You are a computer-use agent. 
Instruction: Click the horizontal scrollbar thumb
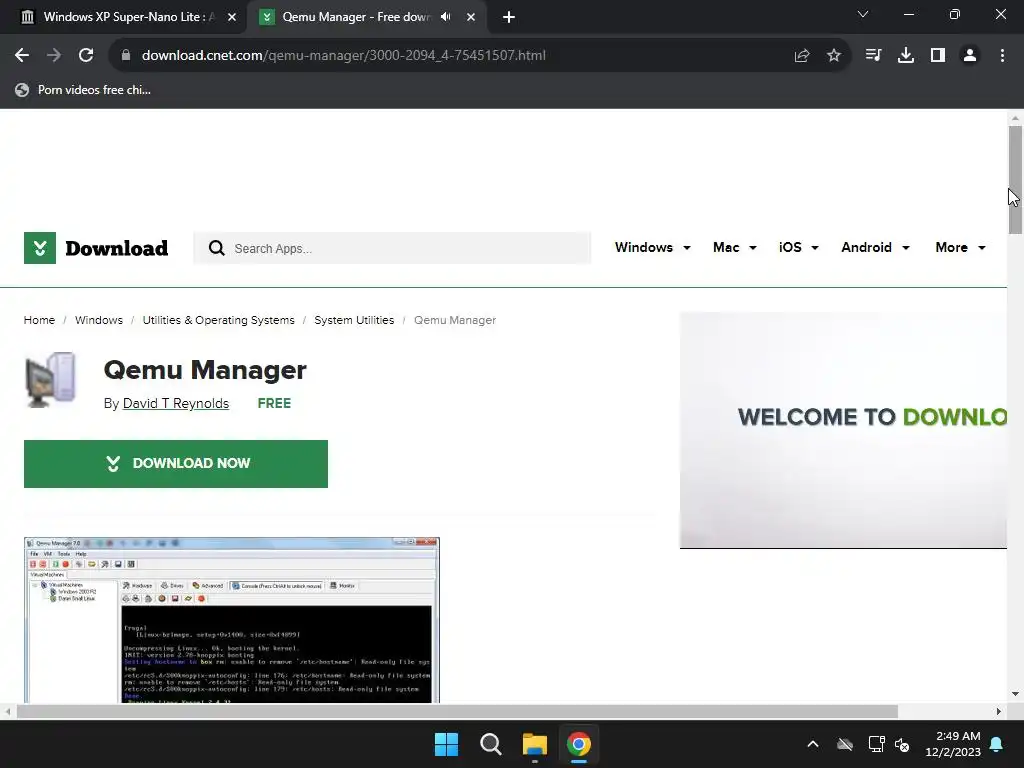click(x=457, y=711)
